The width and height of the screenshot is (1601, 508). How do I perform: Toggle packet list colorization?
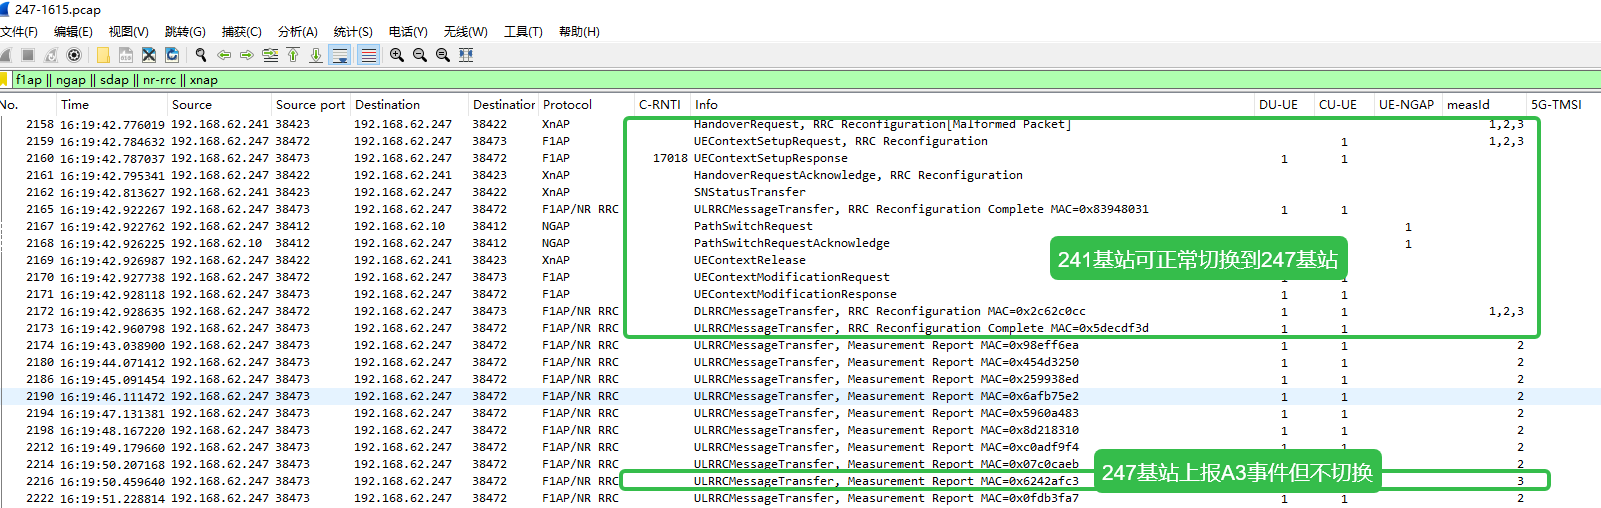[x=368, y=55]
